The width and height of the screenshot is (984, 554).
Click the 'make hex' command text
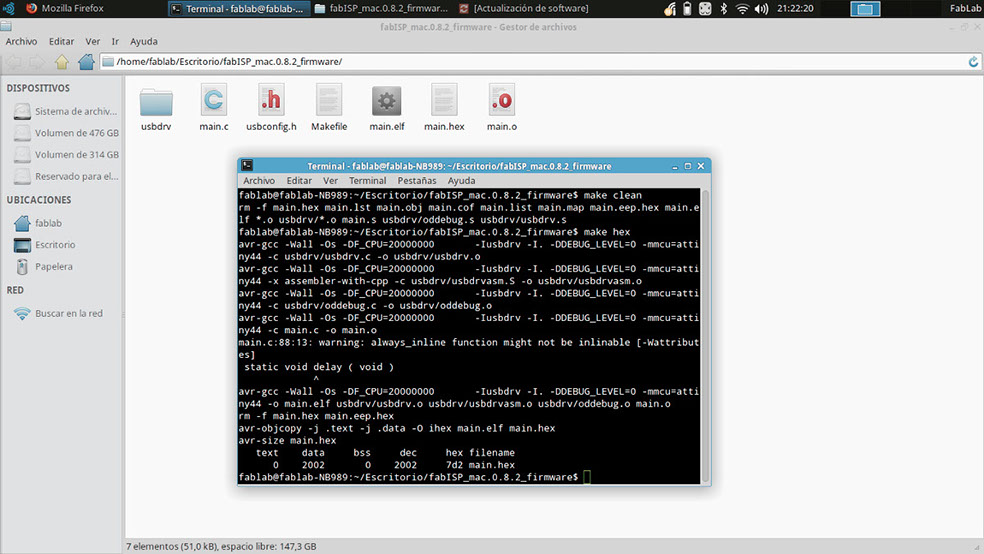(607, 232)
